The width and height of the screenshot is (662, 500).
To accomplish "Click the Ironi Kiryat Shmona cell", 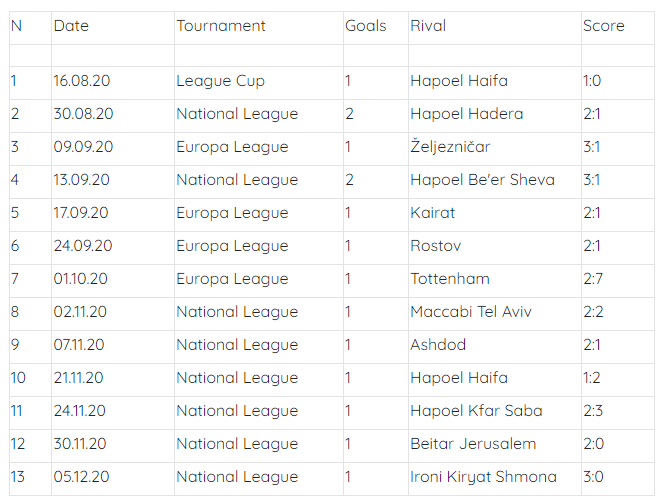I will point(483,477).
